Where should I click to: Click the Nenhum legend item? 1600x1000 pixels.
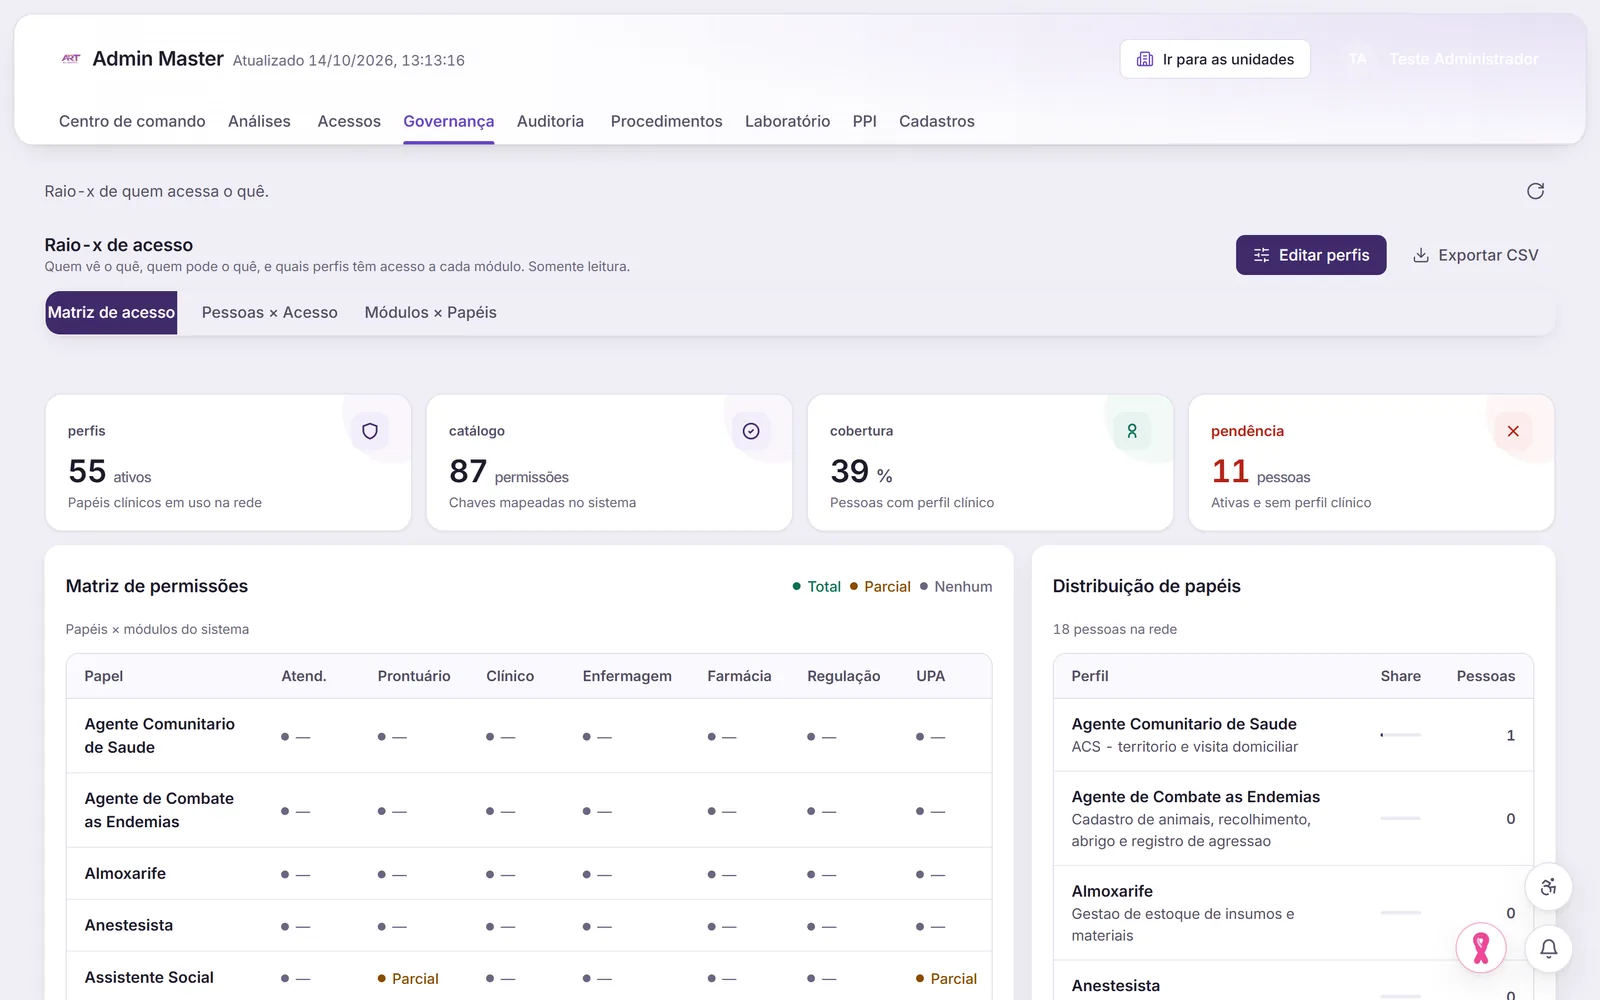pos(956,586)
